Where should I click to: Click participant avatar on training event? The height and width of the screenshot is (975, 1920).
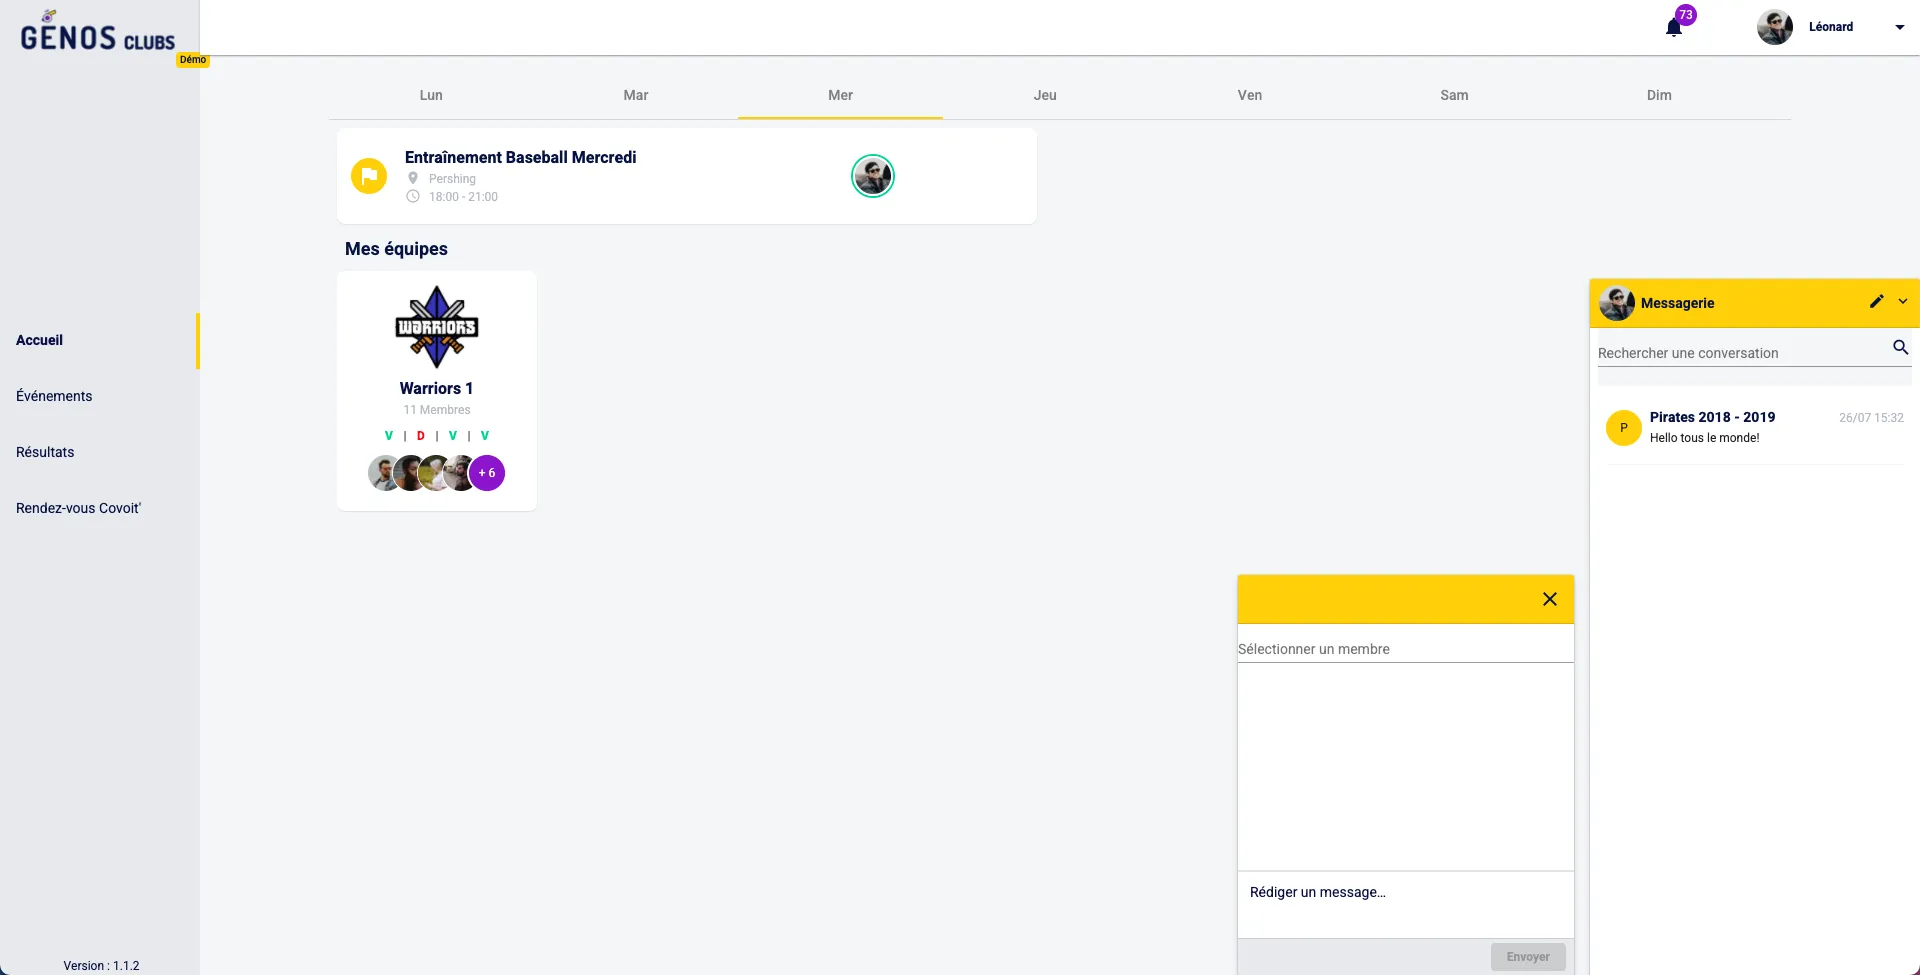coord(872,176)
